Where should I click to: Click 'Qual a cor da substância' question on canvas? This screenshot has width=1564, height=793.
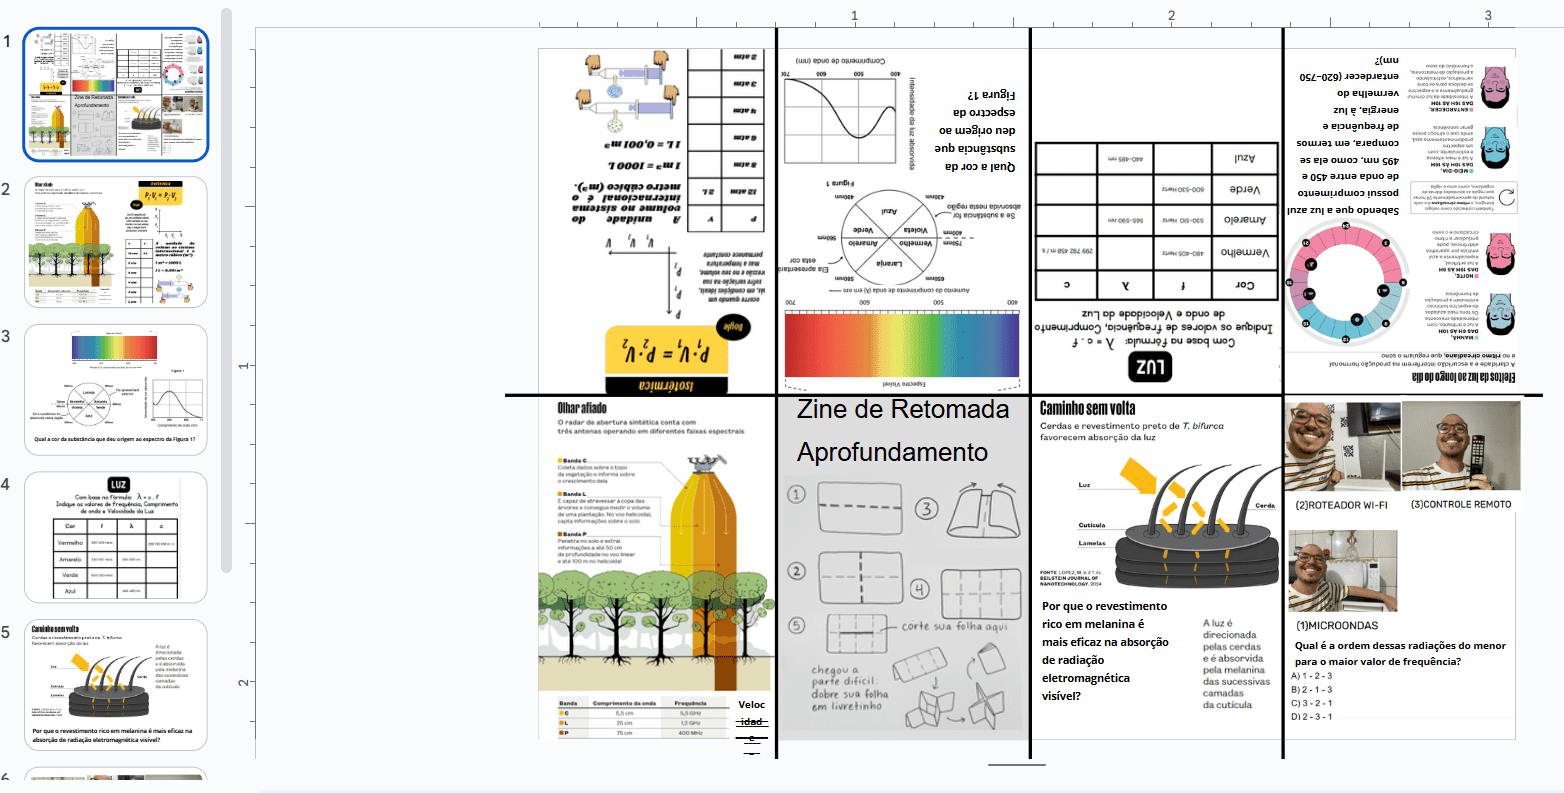tap(977, 130)
